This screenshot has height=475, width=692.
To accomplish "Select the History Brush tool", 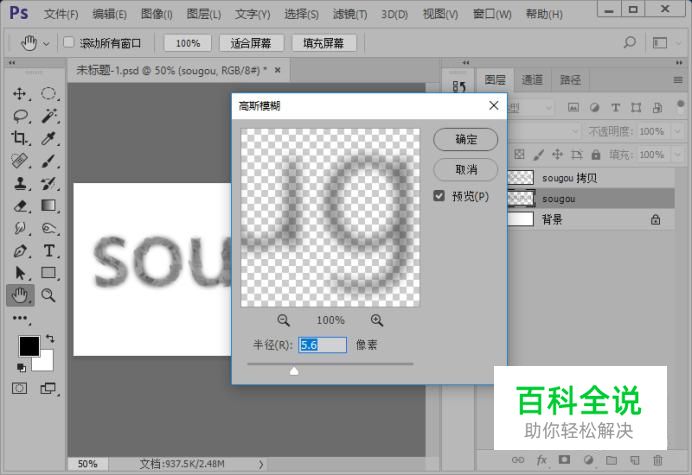I will pos(49,183).
